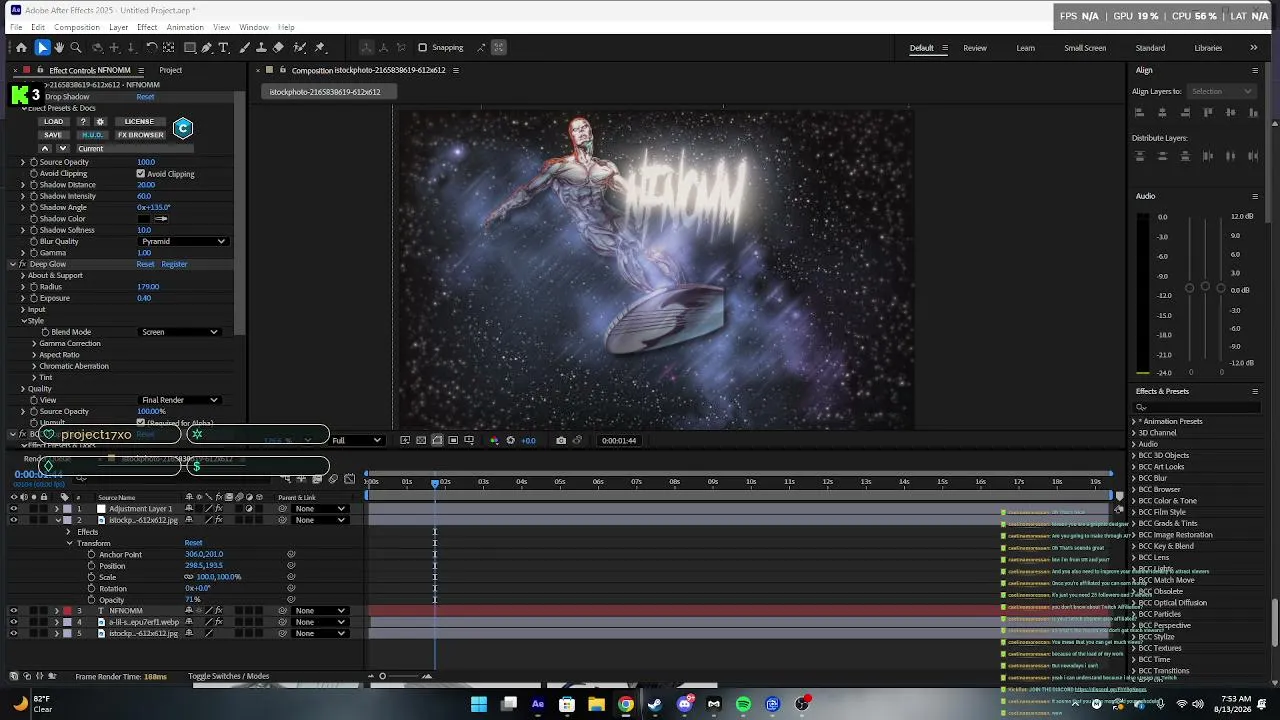Select the Zoom magnifier tool
This screenshot has width=1280, height=720.
[x=76, y=47]
